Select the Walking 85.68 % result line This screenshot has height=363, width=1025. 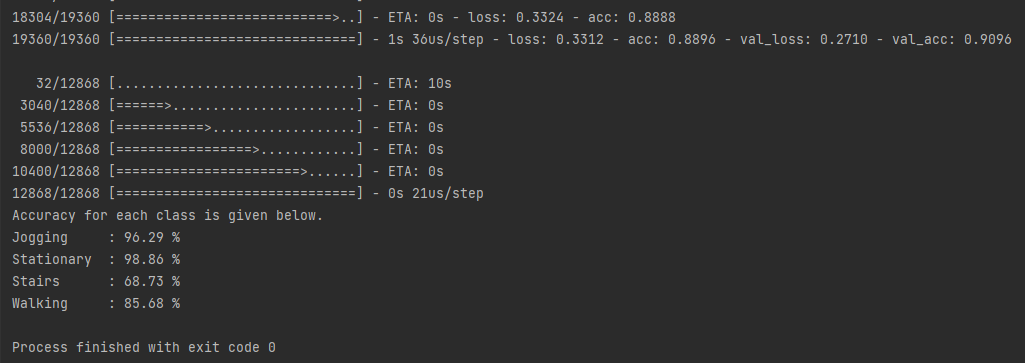pos(96,303)
